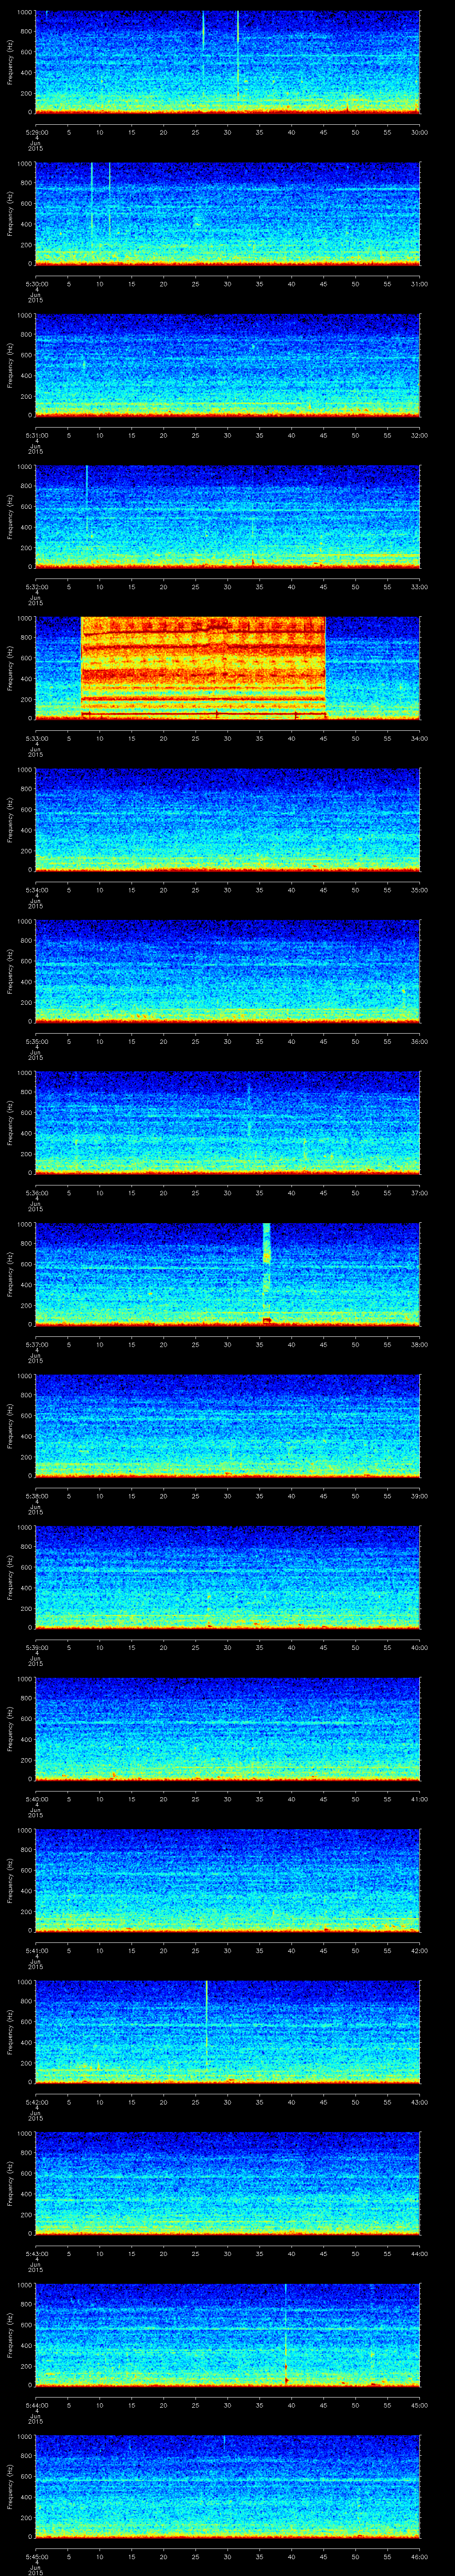Viewport: 455px width, 2576px height.
Task: Select the yellow vertical line near 27 s in the 5:42:00 spectrogram
Action: 206,2025
